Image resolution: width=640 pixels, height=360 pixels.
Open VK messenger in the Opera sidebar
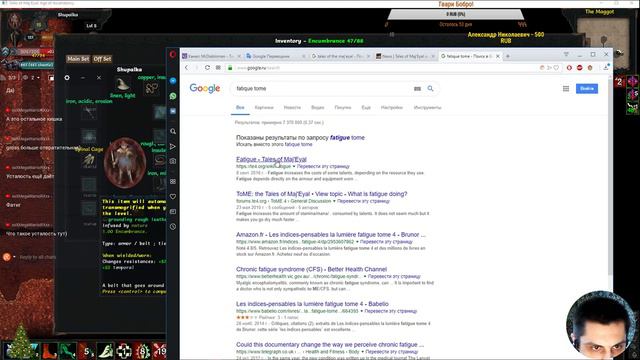click(x=173, y=111)
